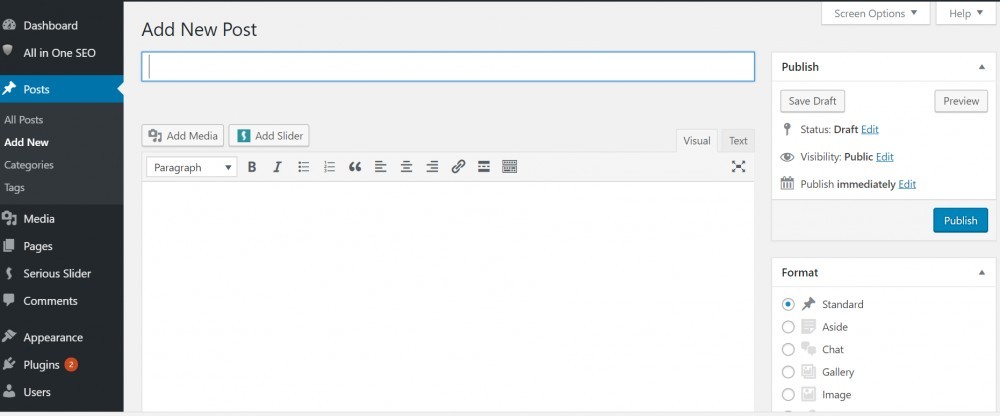1000x416 pixels.
Task: Align text right
Action: coord(432,167)
